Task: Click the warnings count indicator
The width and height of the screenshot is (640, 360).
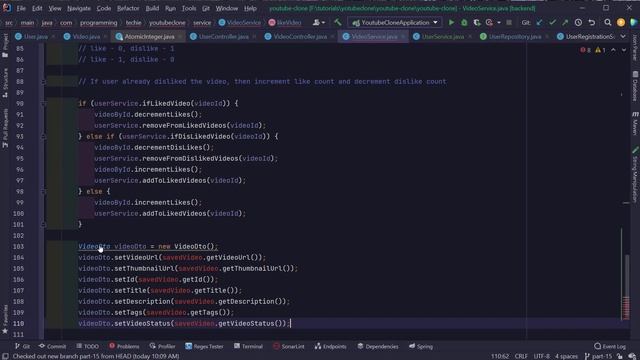Action: pyautogui.click(x=600, y=50)
